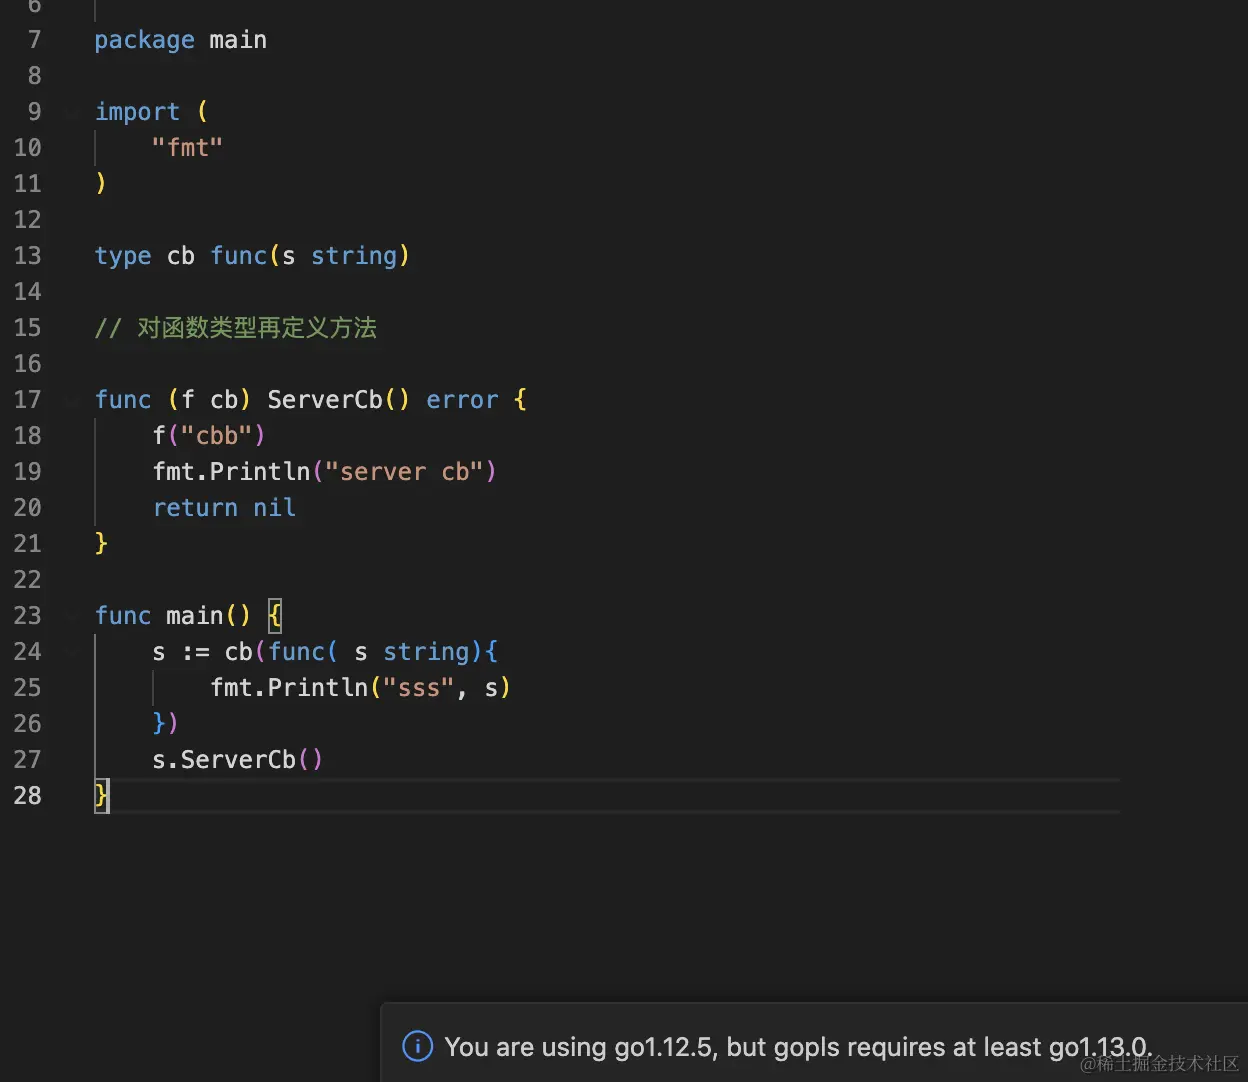The width and height of the screenshot is (1248, 1082).
Task: Click the 'import' keyword
Action: click(138, 113)
